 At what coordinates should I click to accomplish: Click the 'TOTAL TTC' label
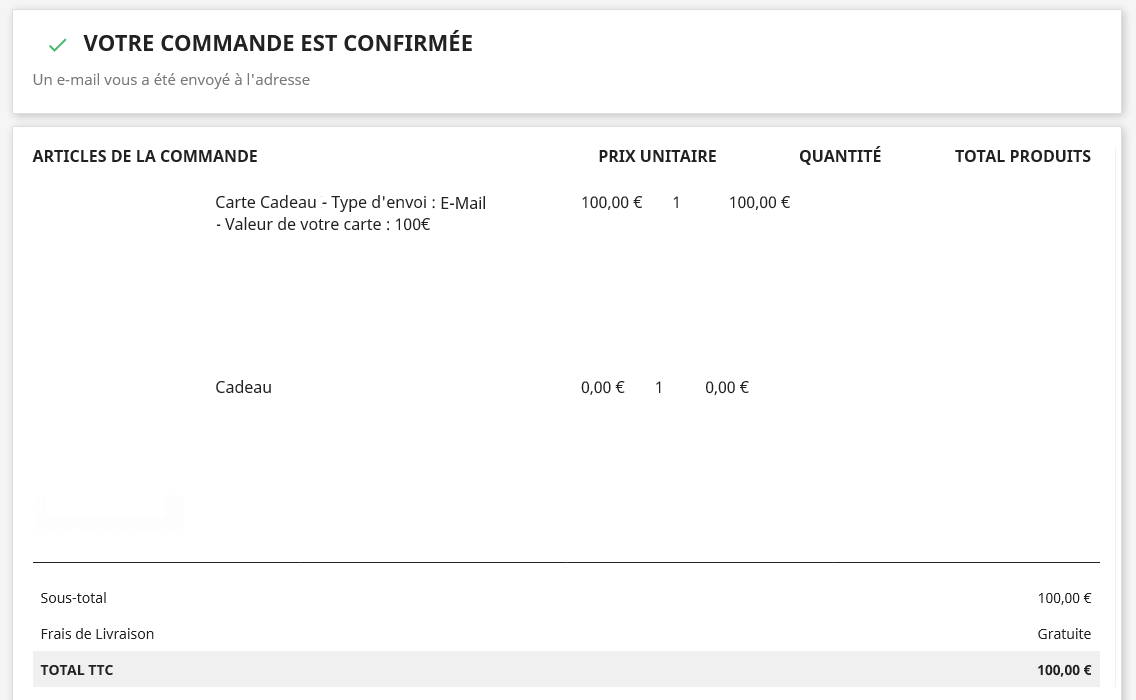click(x=77, y=670)
